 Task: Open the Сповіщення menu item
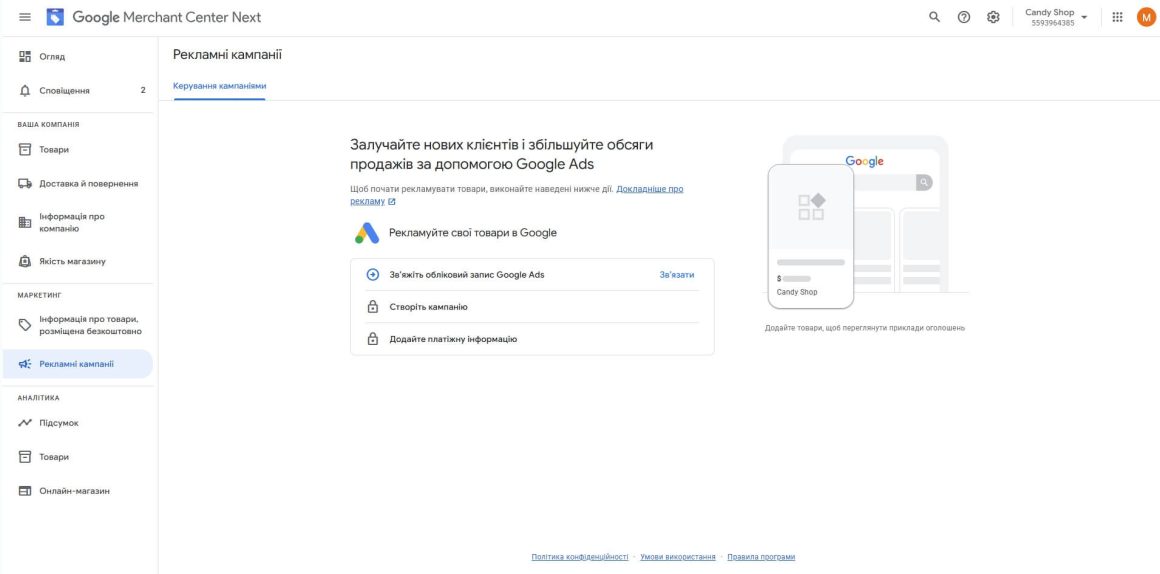78,91
